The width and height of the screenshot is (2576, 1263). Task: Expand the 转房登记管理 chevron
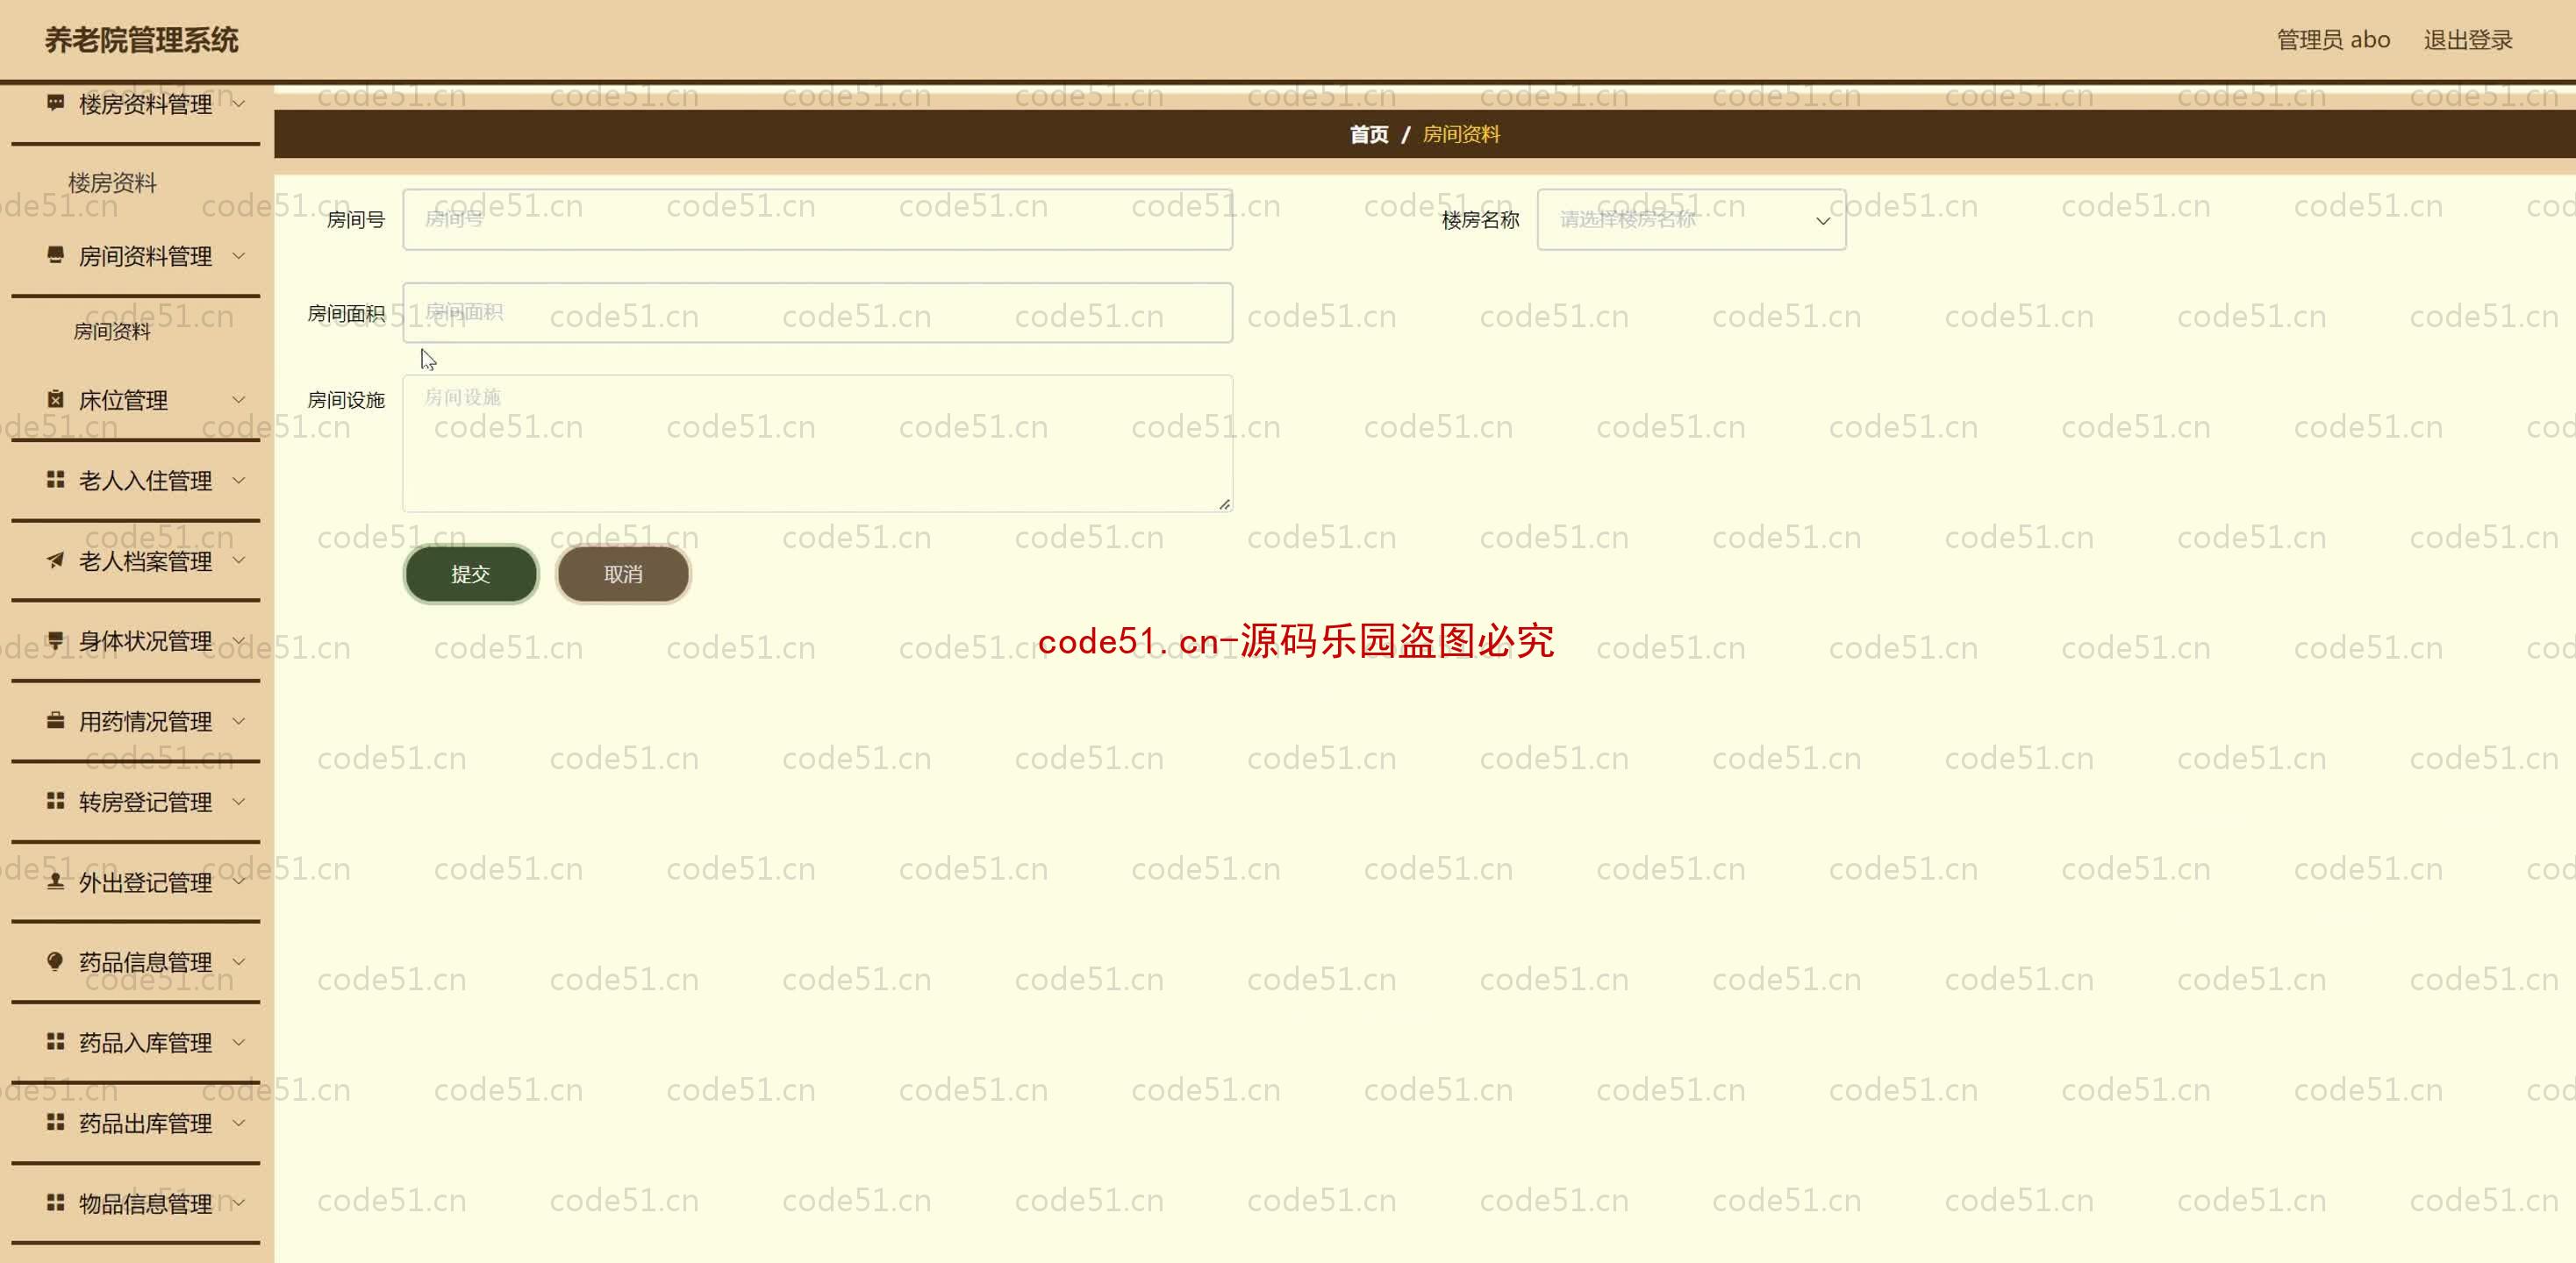239,801
